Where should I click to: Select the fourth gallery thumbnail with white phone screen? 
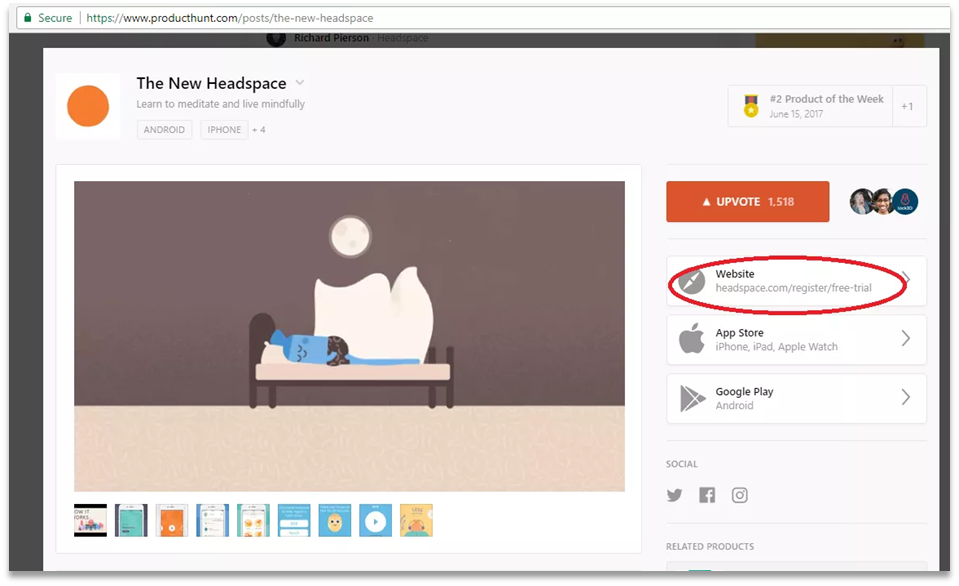[x=212, y=521]
